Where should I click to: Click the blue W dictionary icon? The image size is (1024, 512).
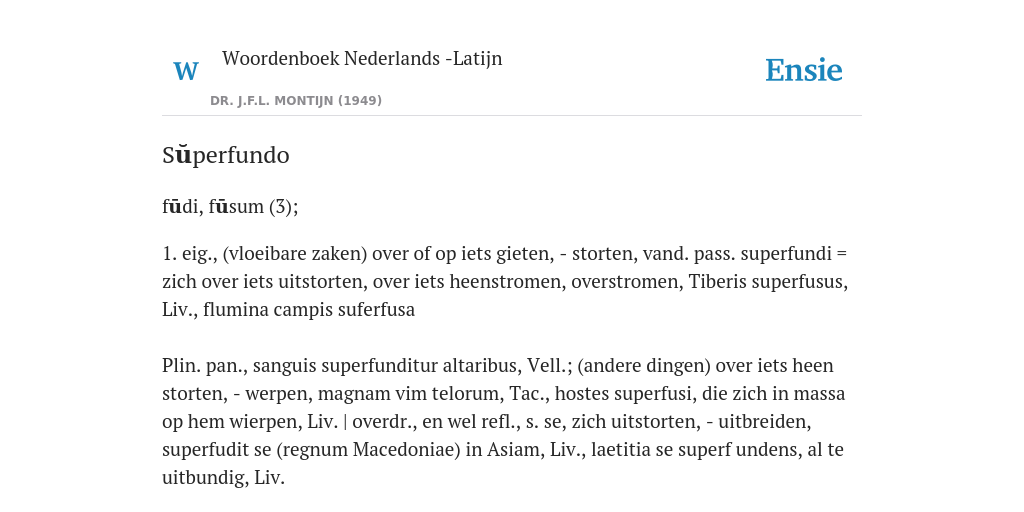pyautogui.click(x=185, y=71)
